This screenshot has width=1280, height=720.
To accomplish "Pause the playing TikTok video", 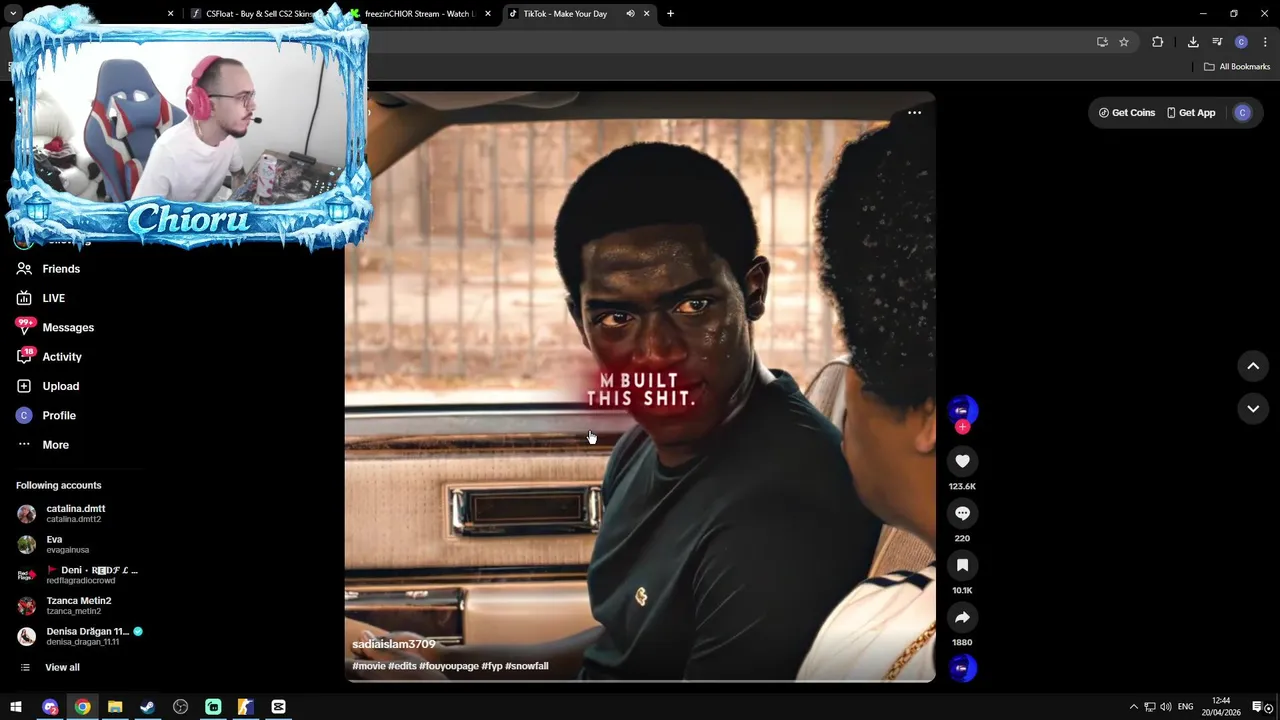I will pos(640,386).
